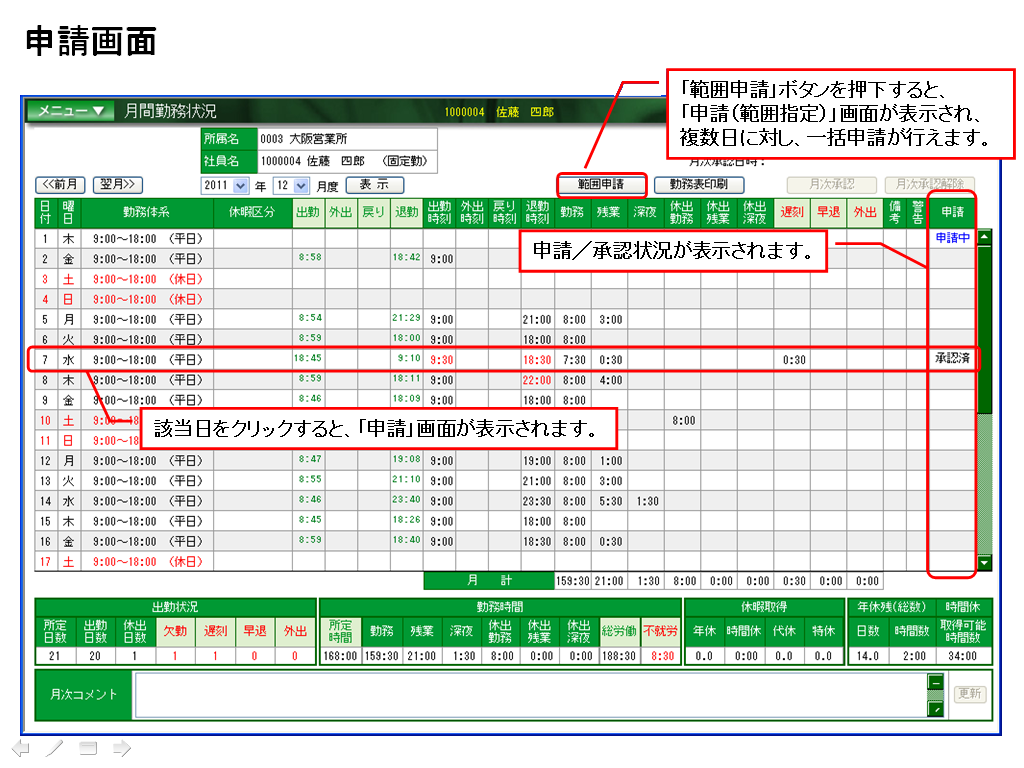Click the table scrollbar down arrow

coord(984,562)
